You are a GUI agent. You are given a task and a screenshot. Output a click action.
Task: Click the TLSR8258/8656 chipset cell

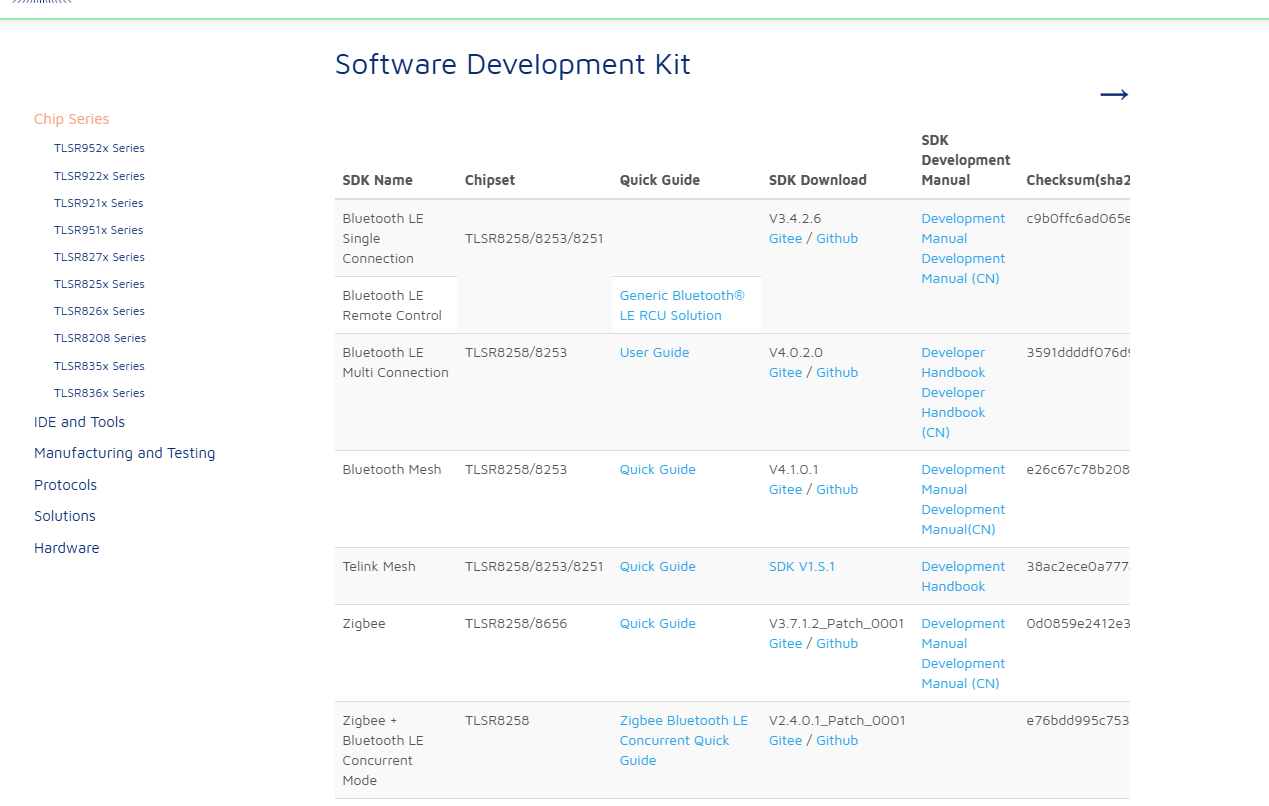[x=516, y=623]
